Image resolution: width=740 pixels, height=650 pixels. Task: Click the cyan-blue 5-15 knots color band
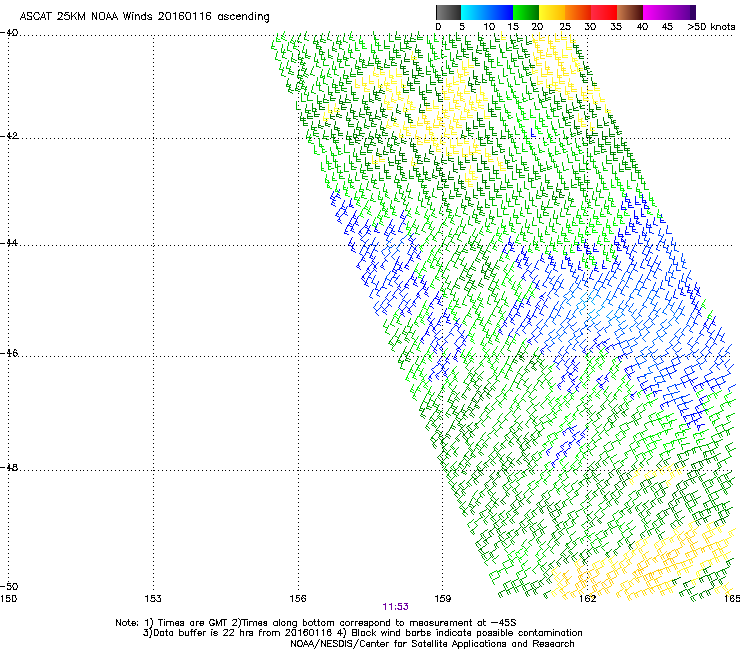pyautogui.click(x=487, y=12)
